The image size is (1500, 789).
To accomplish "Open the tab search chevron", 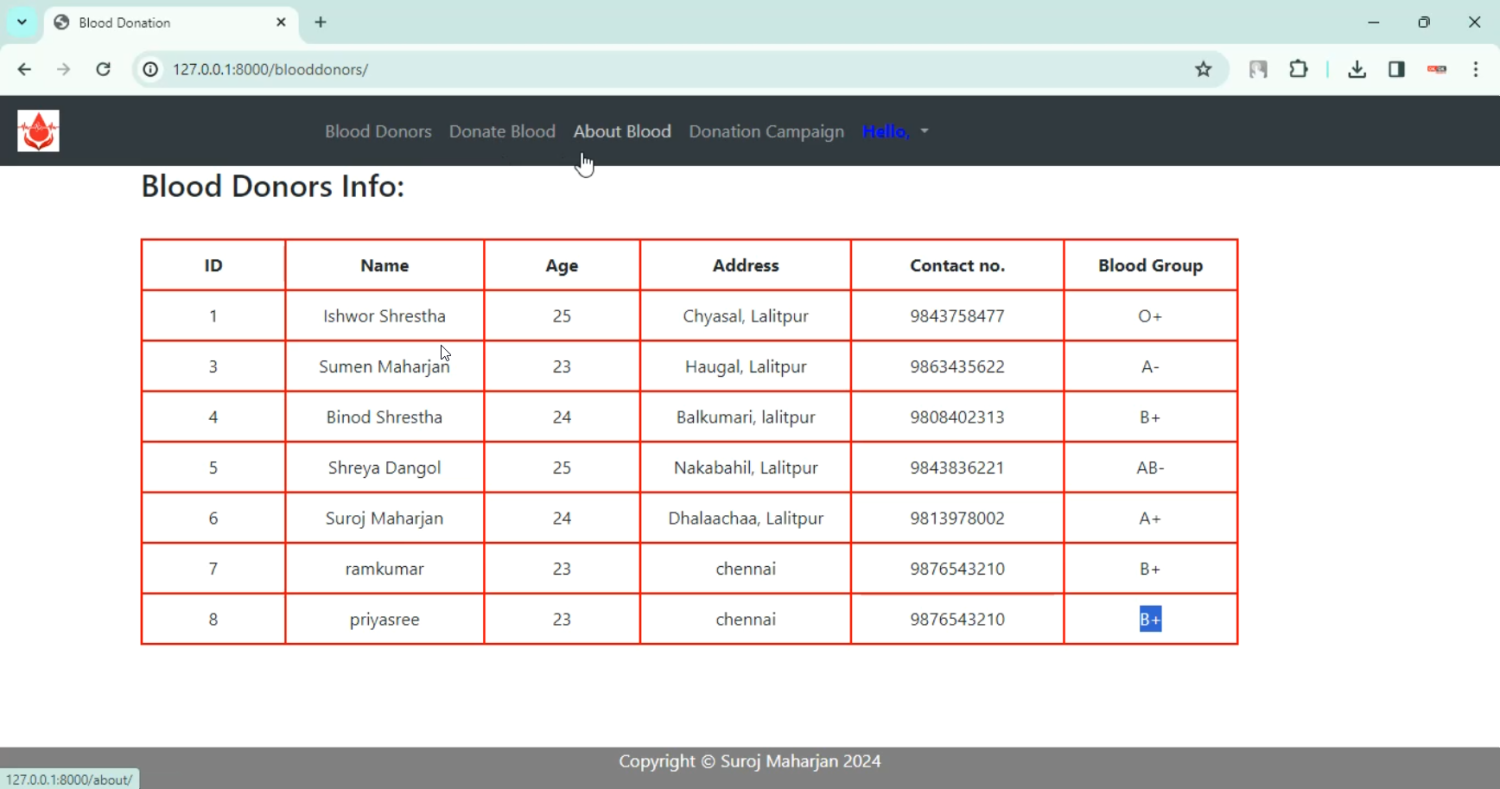I will [21, 22].
